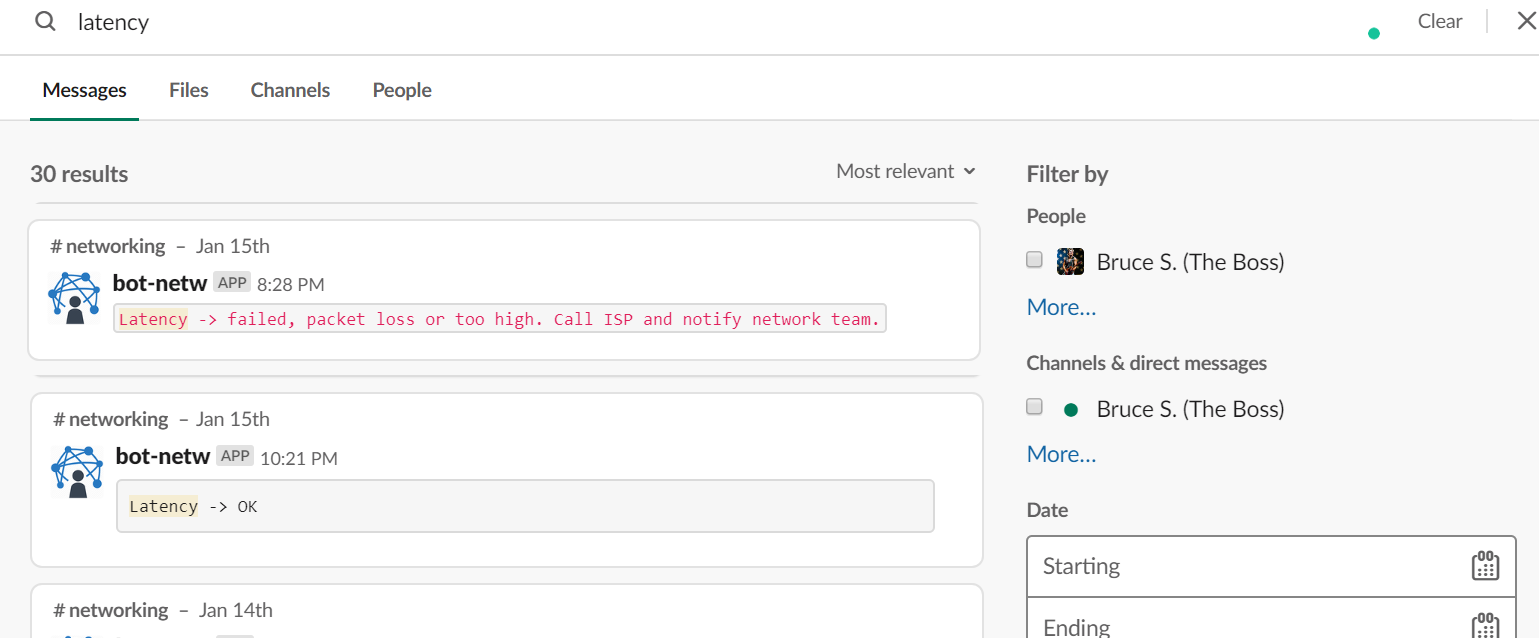1539x638 pixels.
Task: Close the search panel with X
Action: 1525,21
